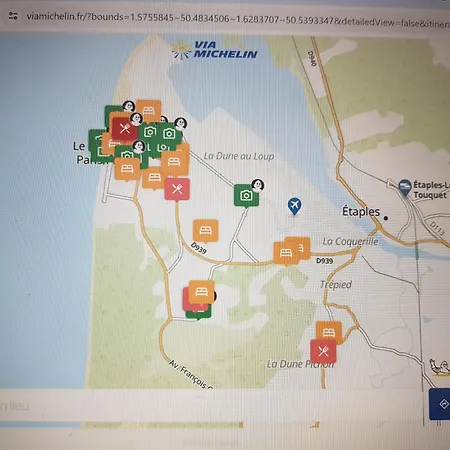This screenshot has height=450, width=450.
Task: Click the blue directions button at bottom right
Action: [440, 404]
